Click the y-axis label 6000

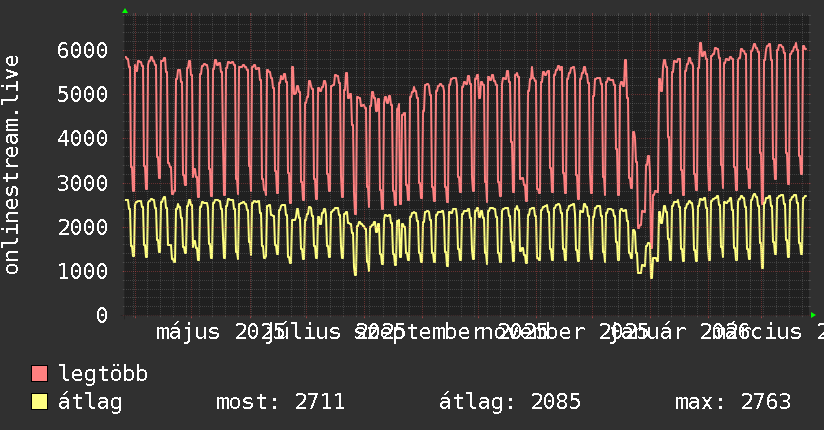[x=83, y=50]
